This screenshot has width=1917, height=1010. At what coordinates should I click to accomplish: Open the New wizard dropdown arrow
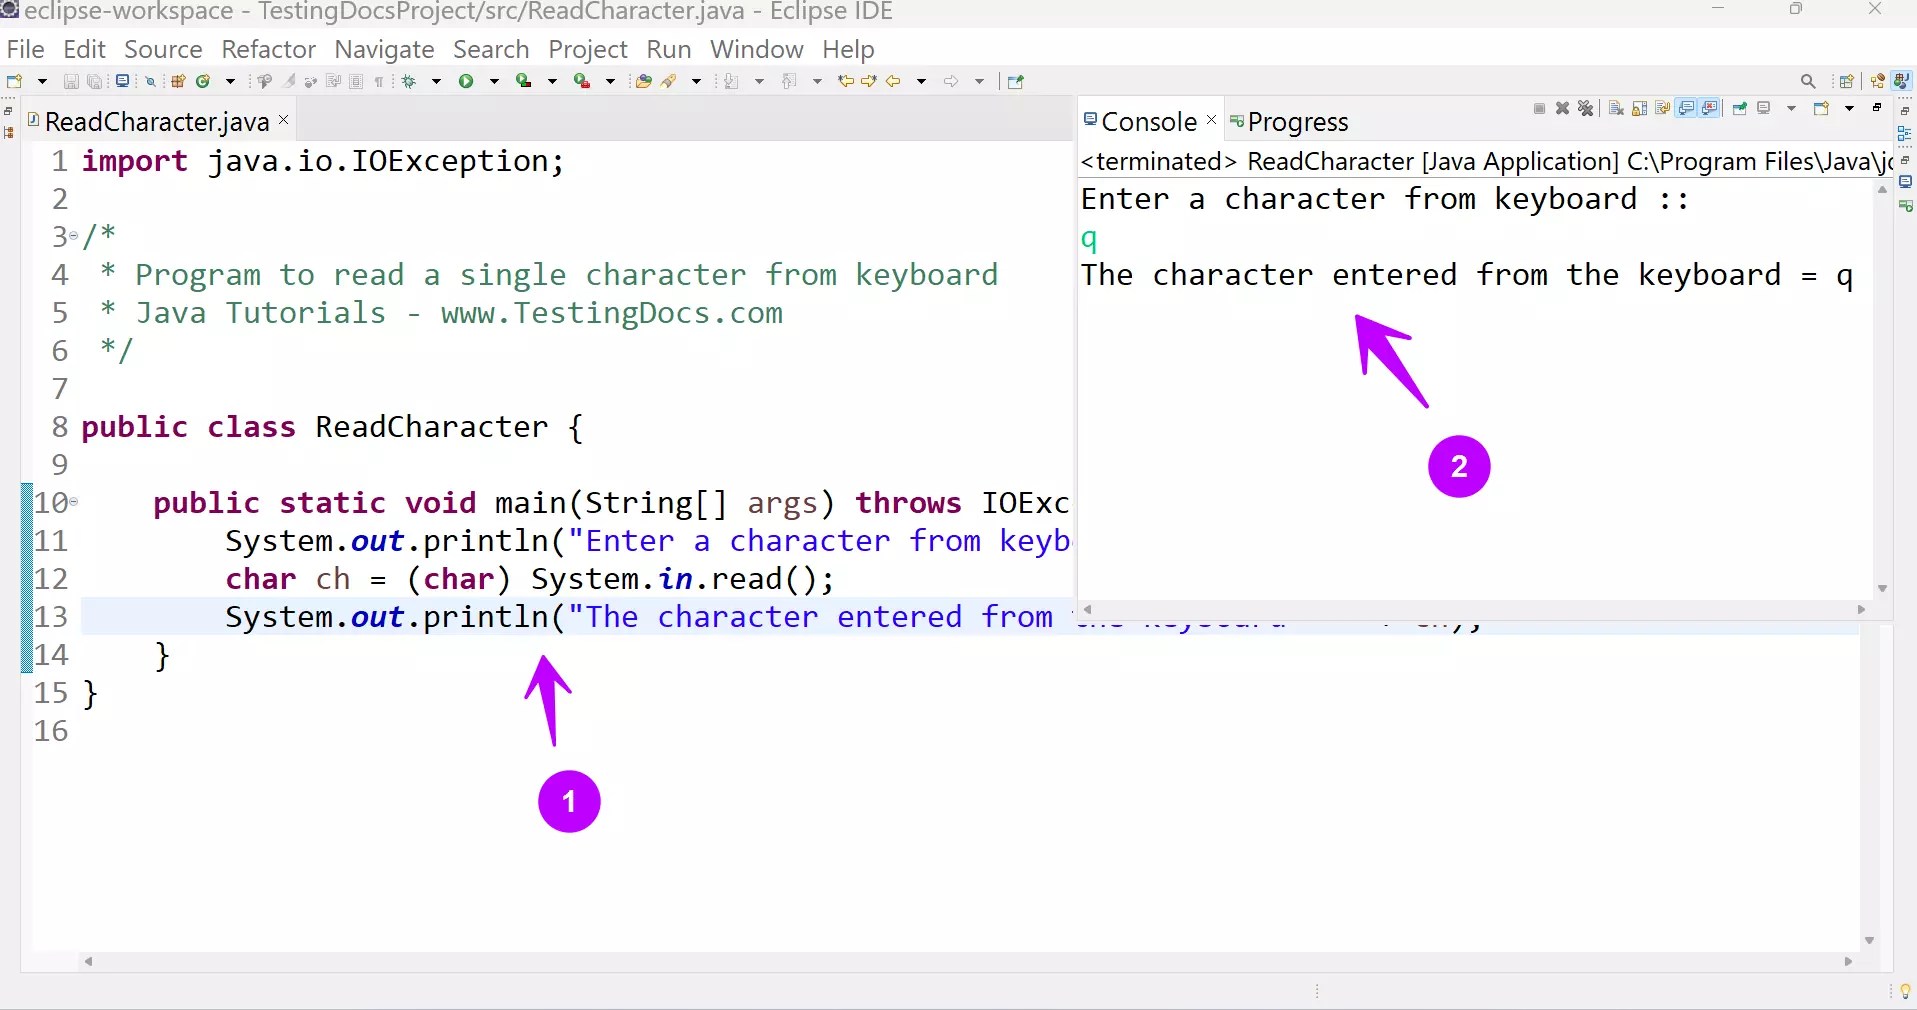pos(42,81)
